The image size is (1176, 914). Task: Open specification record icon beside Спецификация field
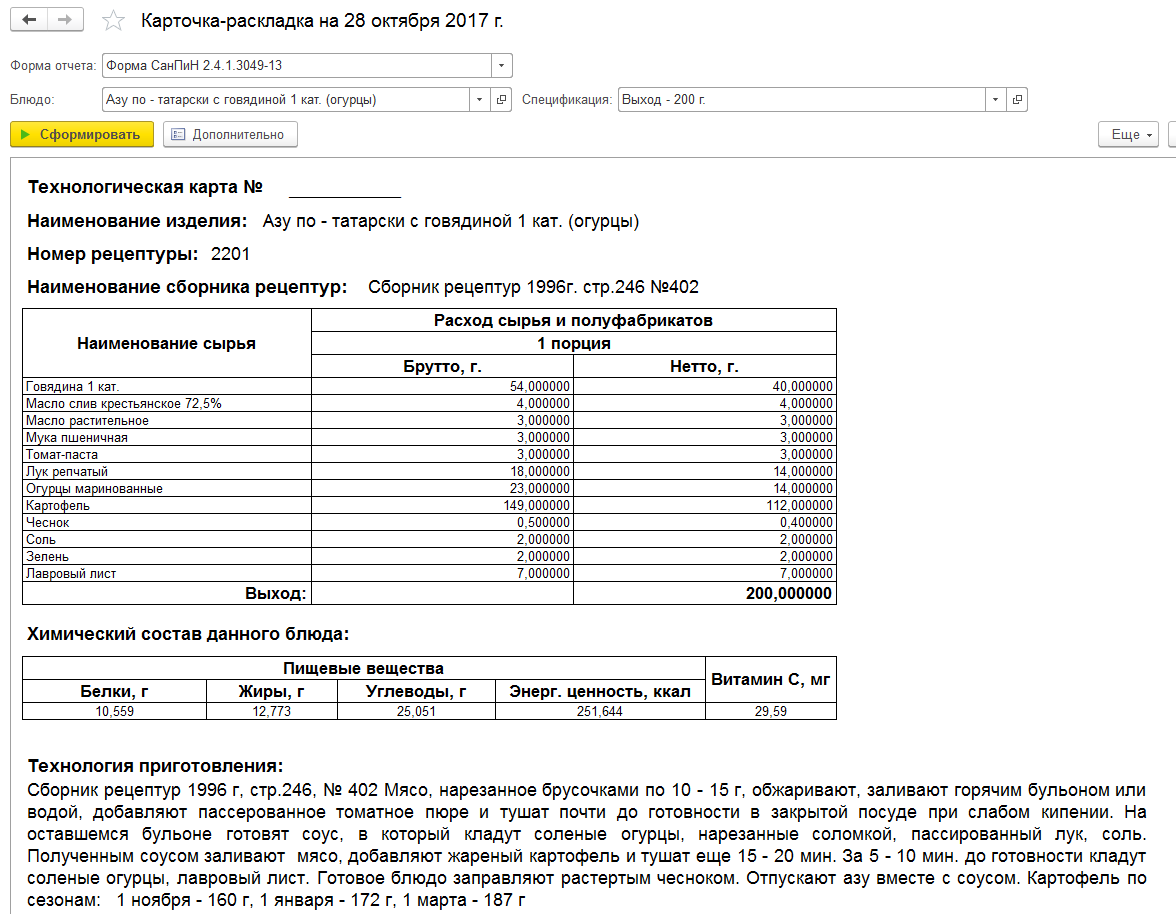coord(1017,100)
